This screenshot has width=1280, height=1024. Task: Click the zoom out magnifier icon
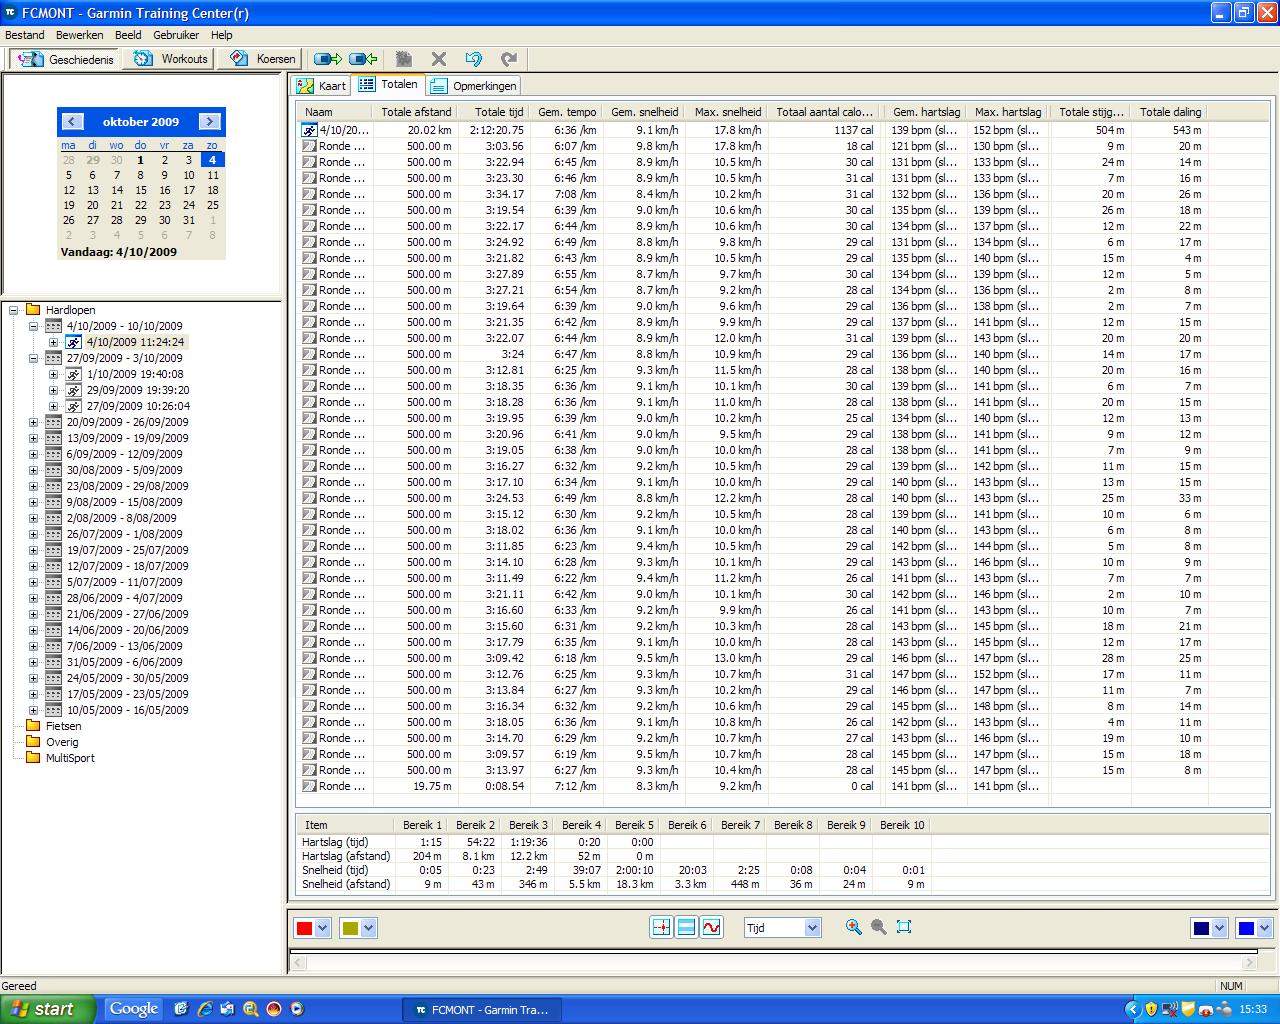878,927
